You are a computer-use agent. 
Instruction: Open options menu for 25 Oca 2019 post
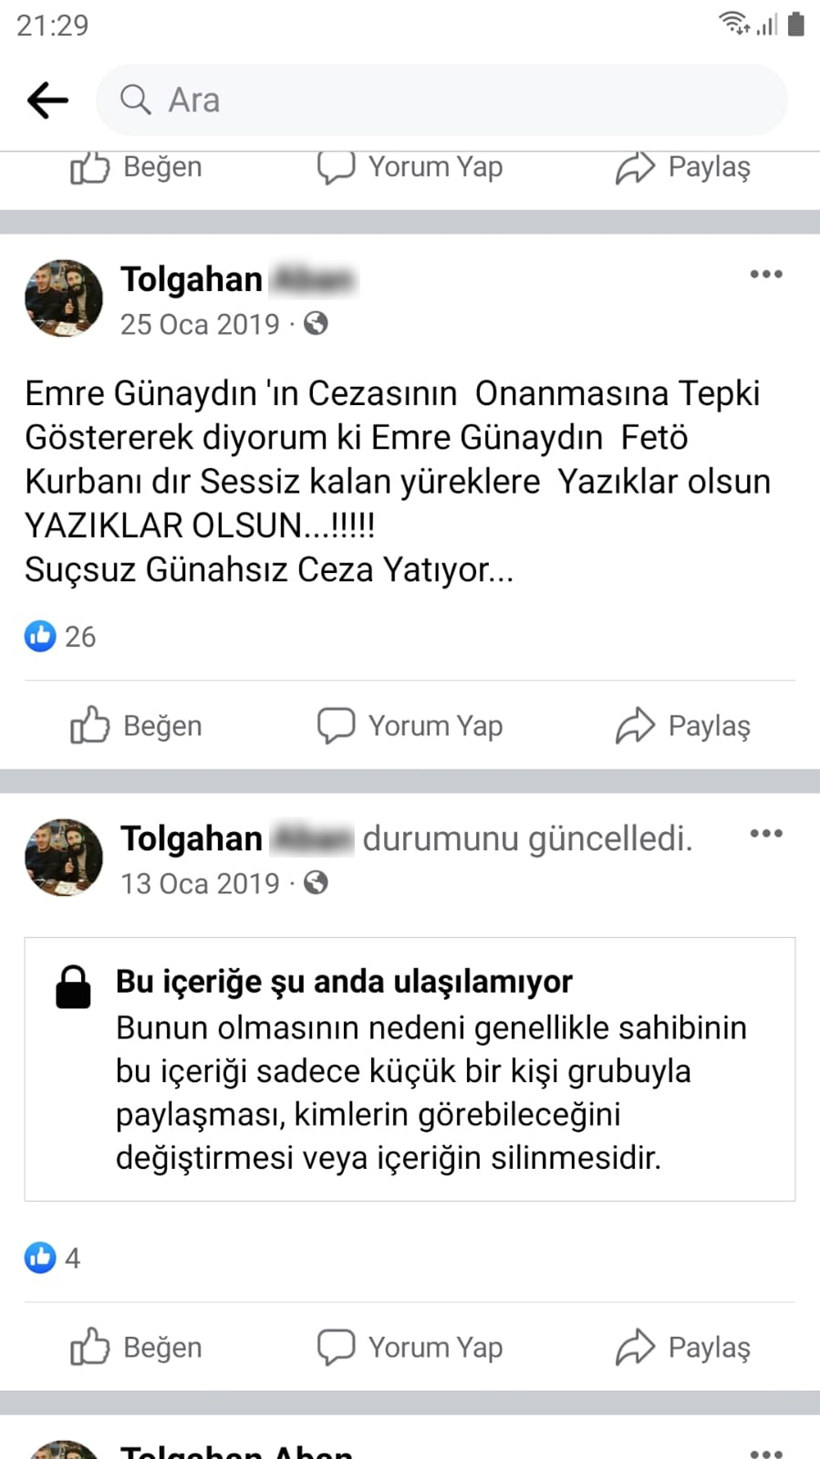(x=766, y=275)
